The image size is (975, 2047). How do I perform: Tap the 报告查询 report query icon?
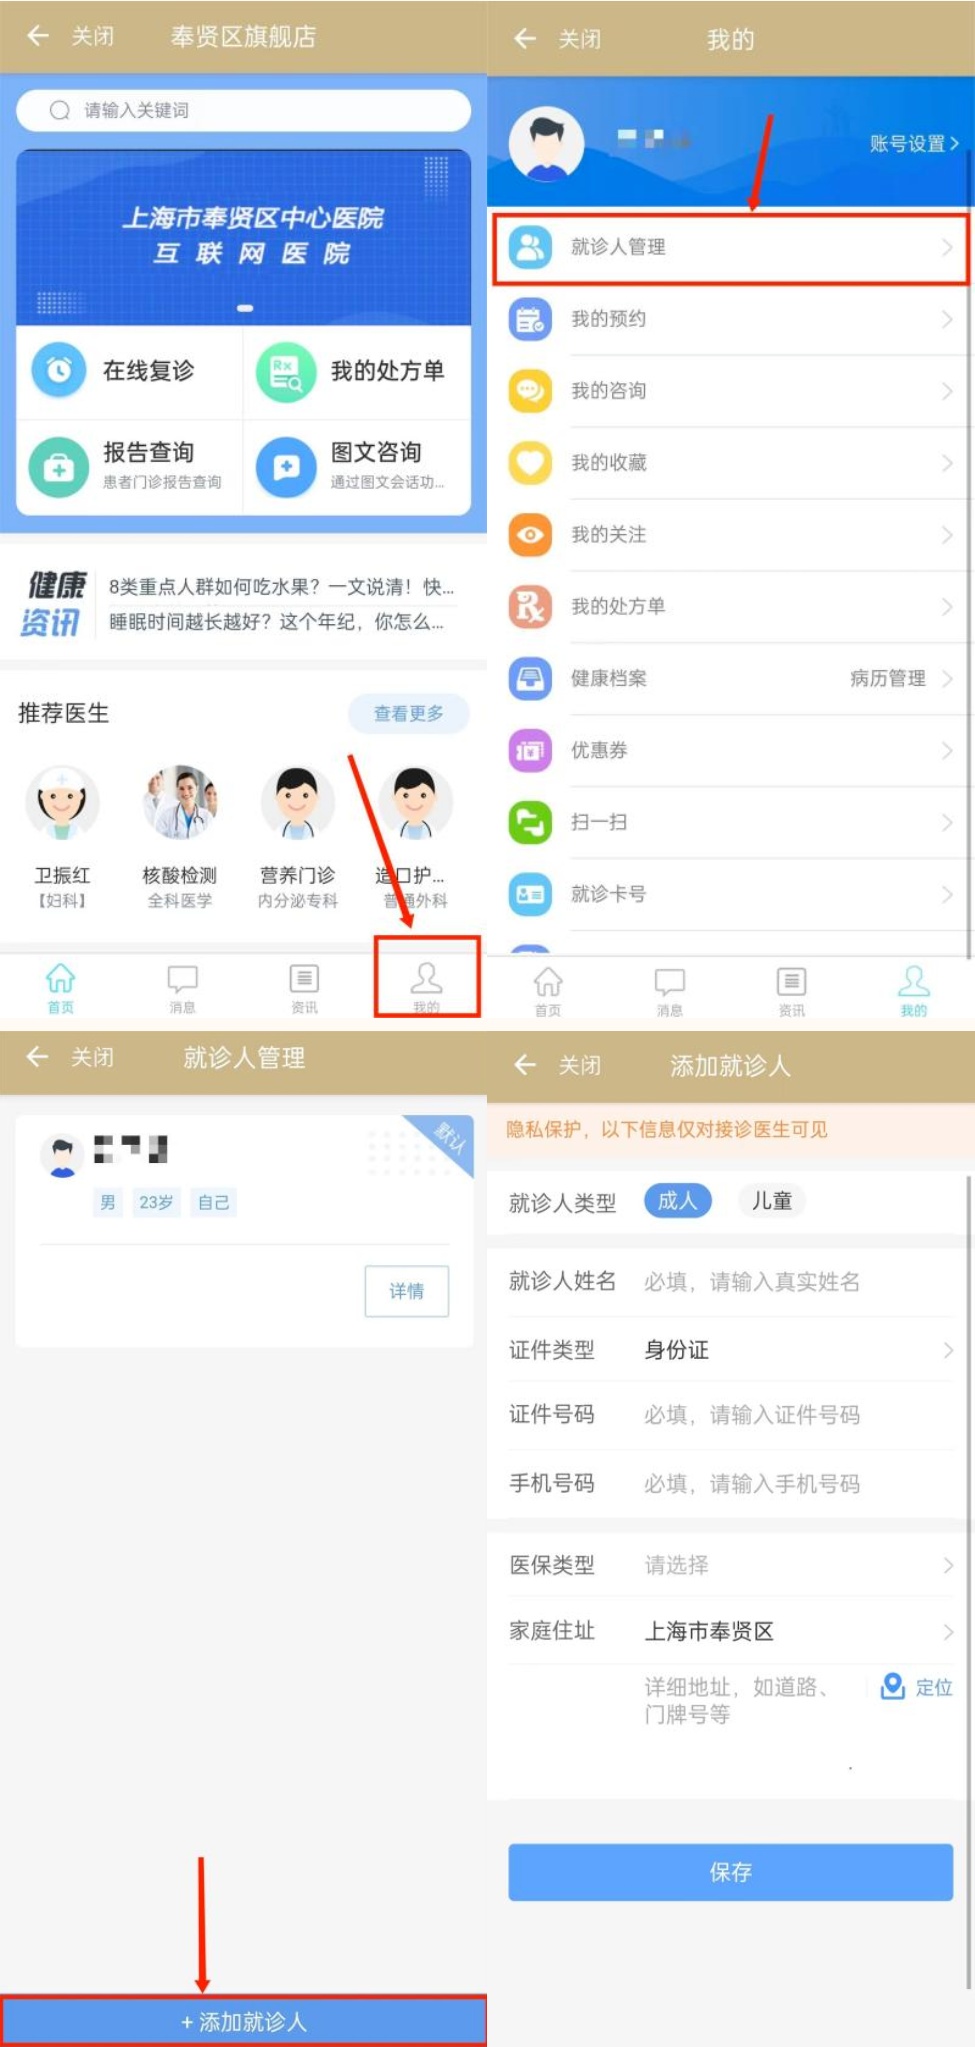click(59, 467)
